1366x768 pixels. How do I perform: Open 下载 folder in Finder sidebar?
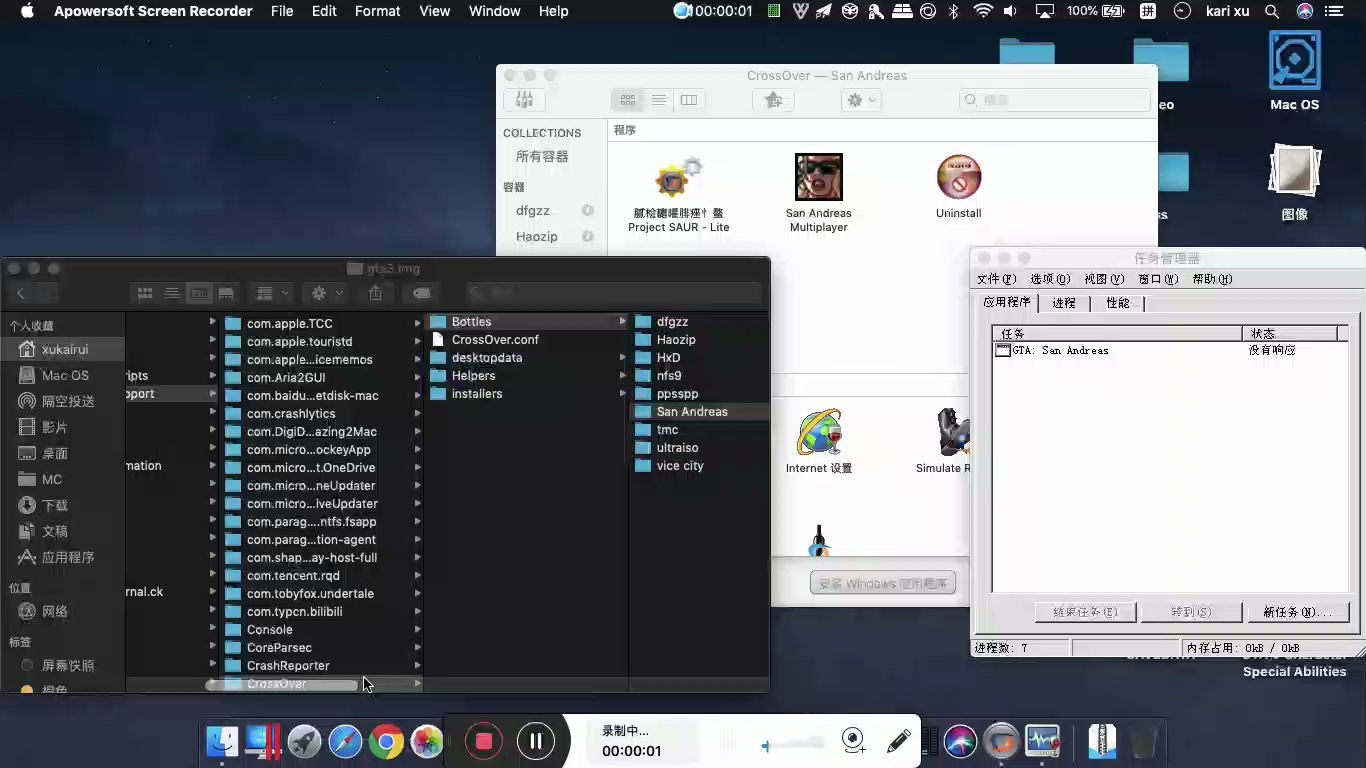(64, 506)
